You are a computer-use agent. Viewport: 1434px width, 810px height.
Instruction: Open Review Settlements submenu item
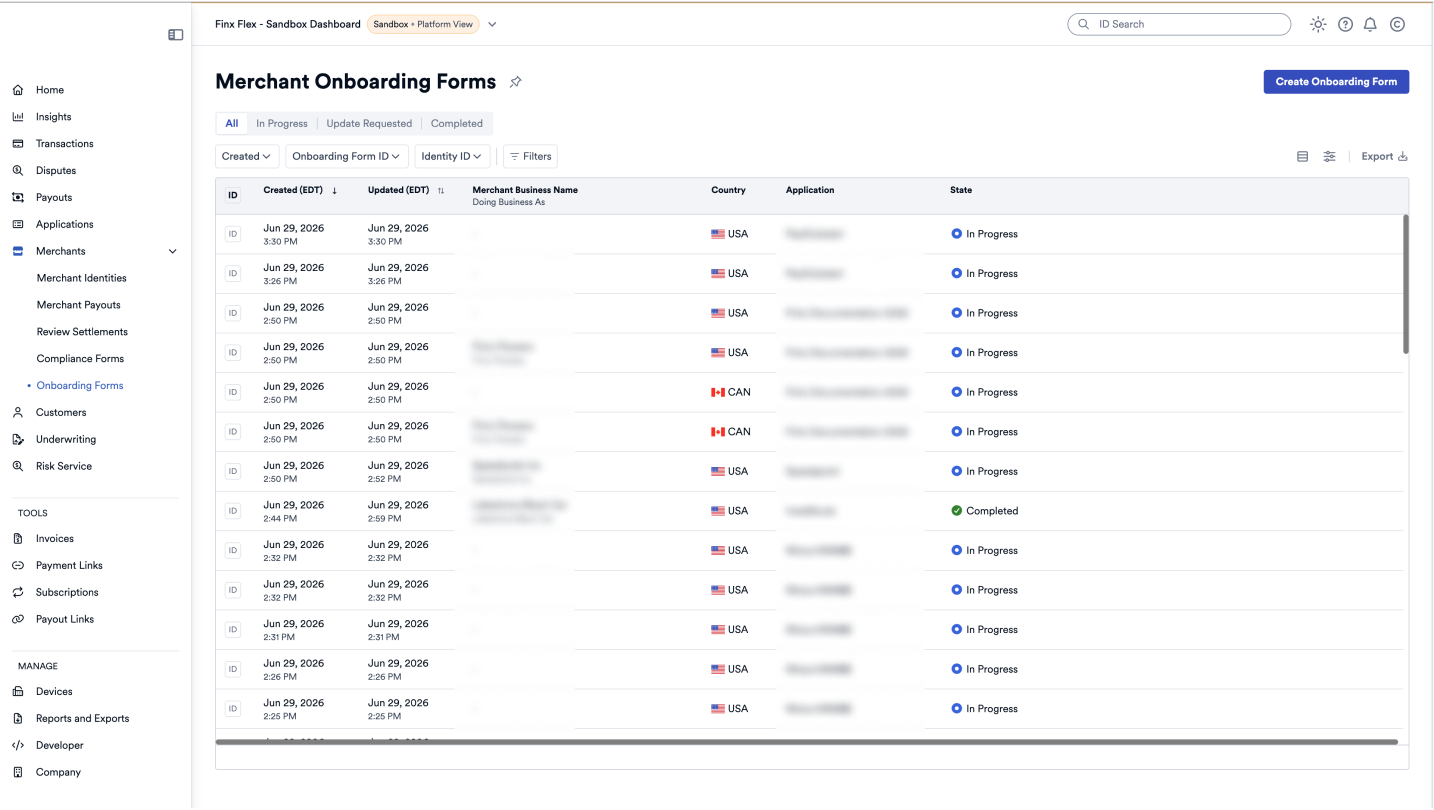[82, 332]
